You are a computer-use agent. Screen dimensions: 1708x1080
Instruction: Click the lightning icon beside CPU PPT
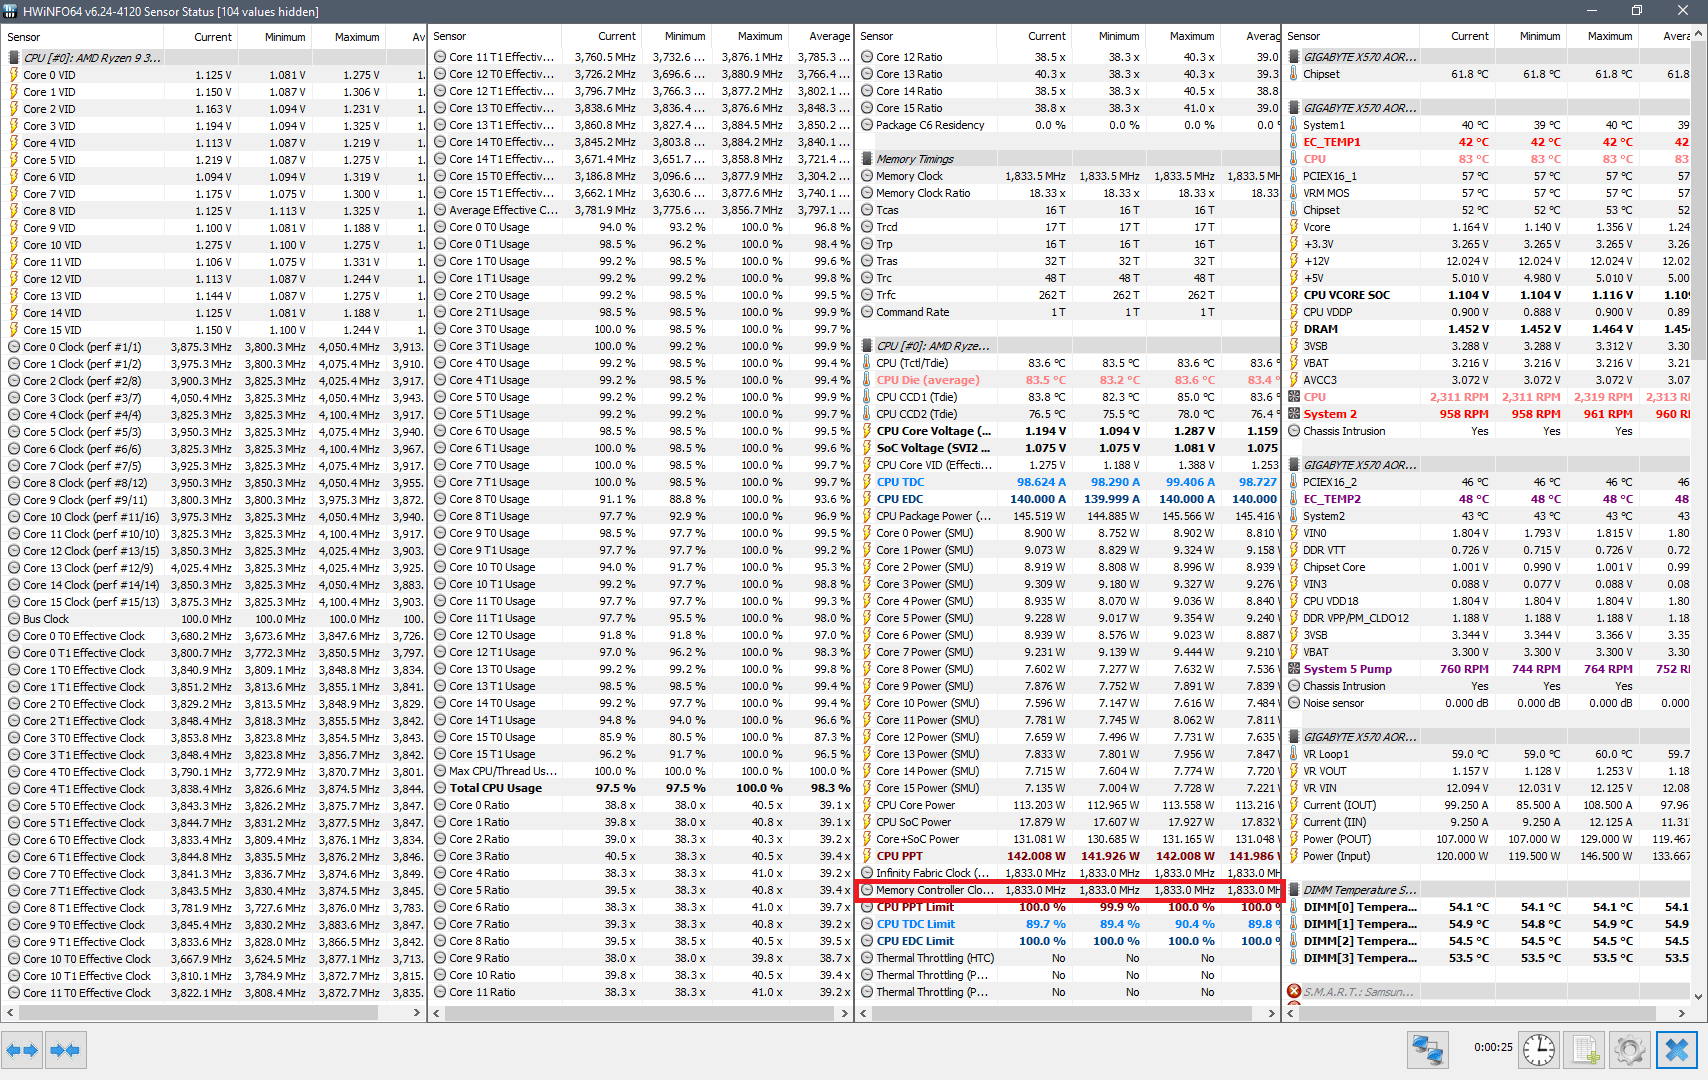867,856
